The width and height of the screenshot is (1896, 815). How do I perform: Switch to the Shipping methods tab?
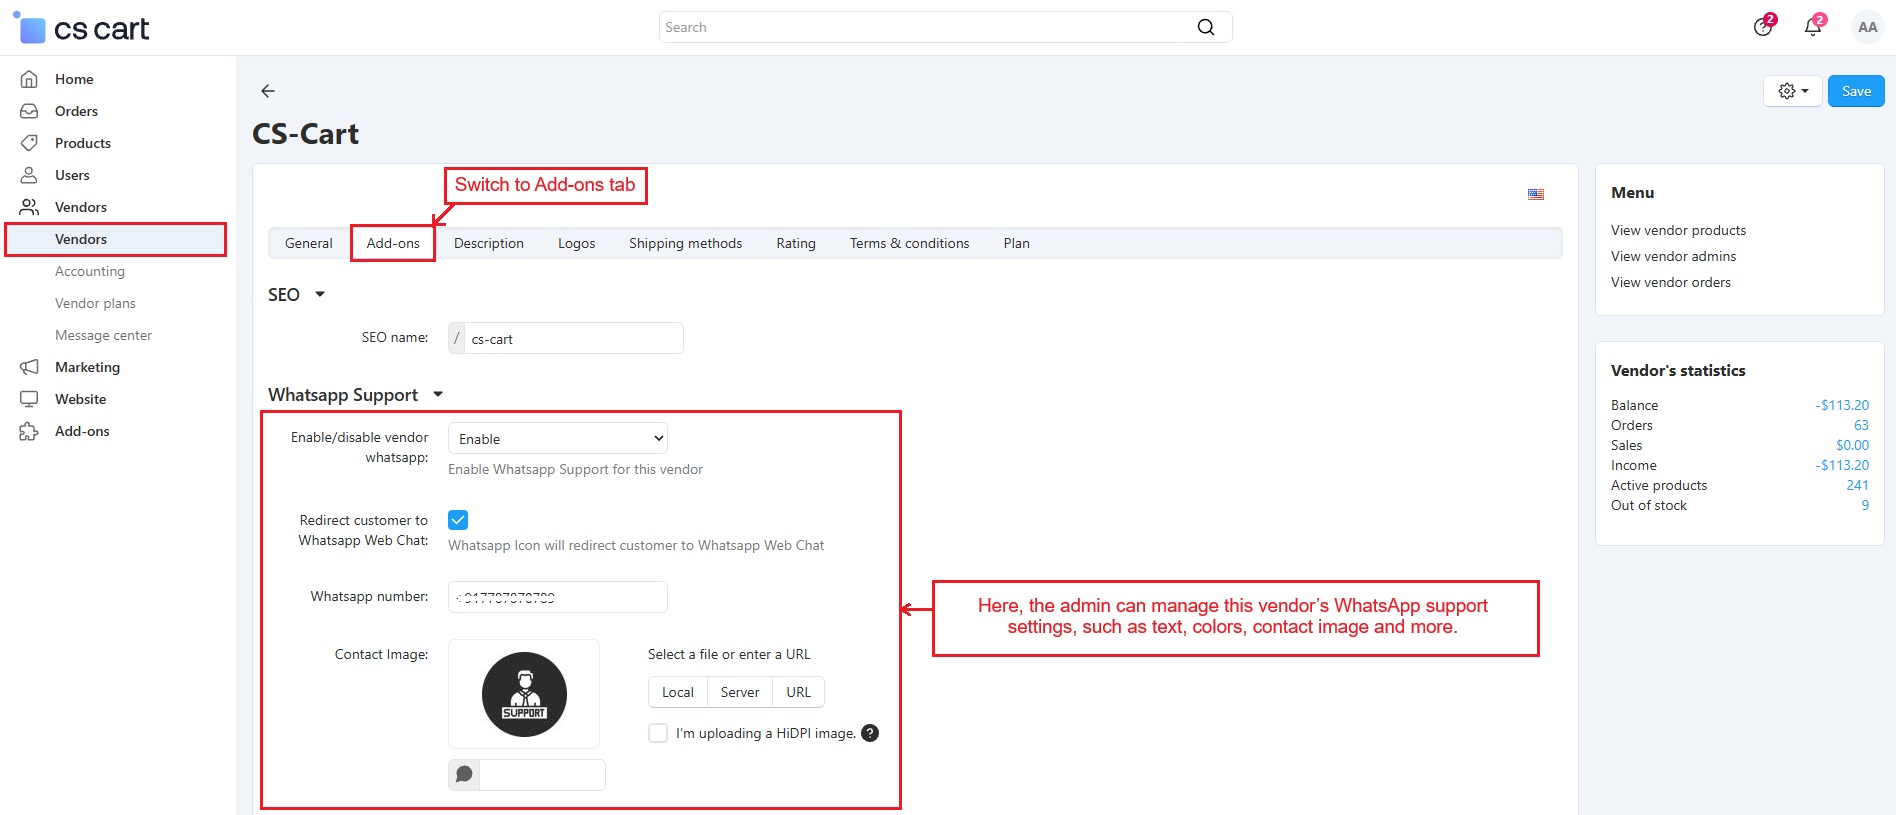pyautogui.click(x=685, y=243)
